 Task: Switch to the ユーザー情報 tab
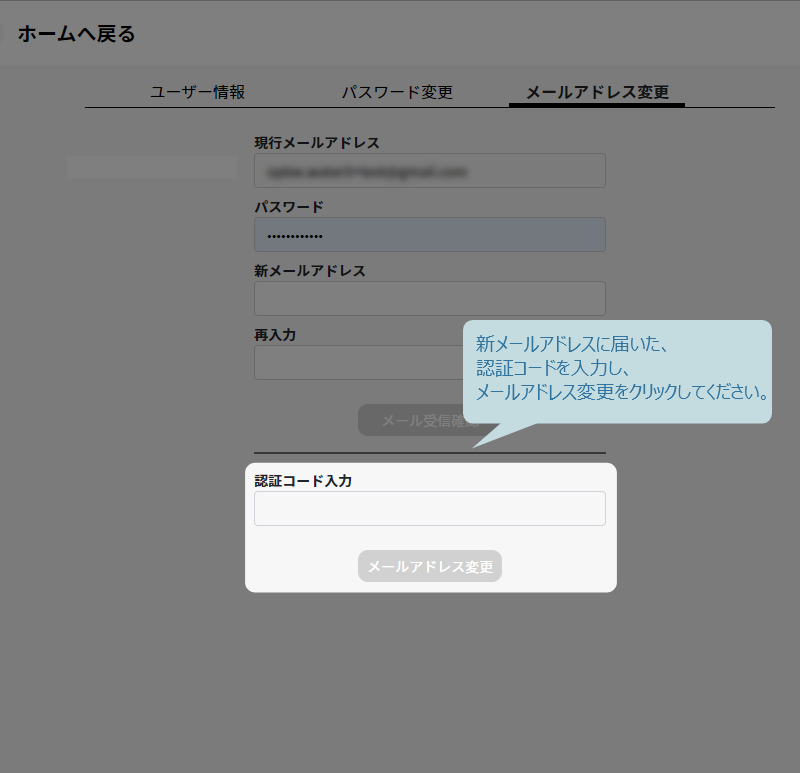coord(197,92)
